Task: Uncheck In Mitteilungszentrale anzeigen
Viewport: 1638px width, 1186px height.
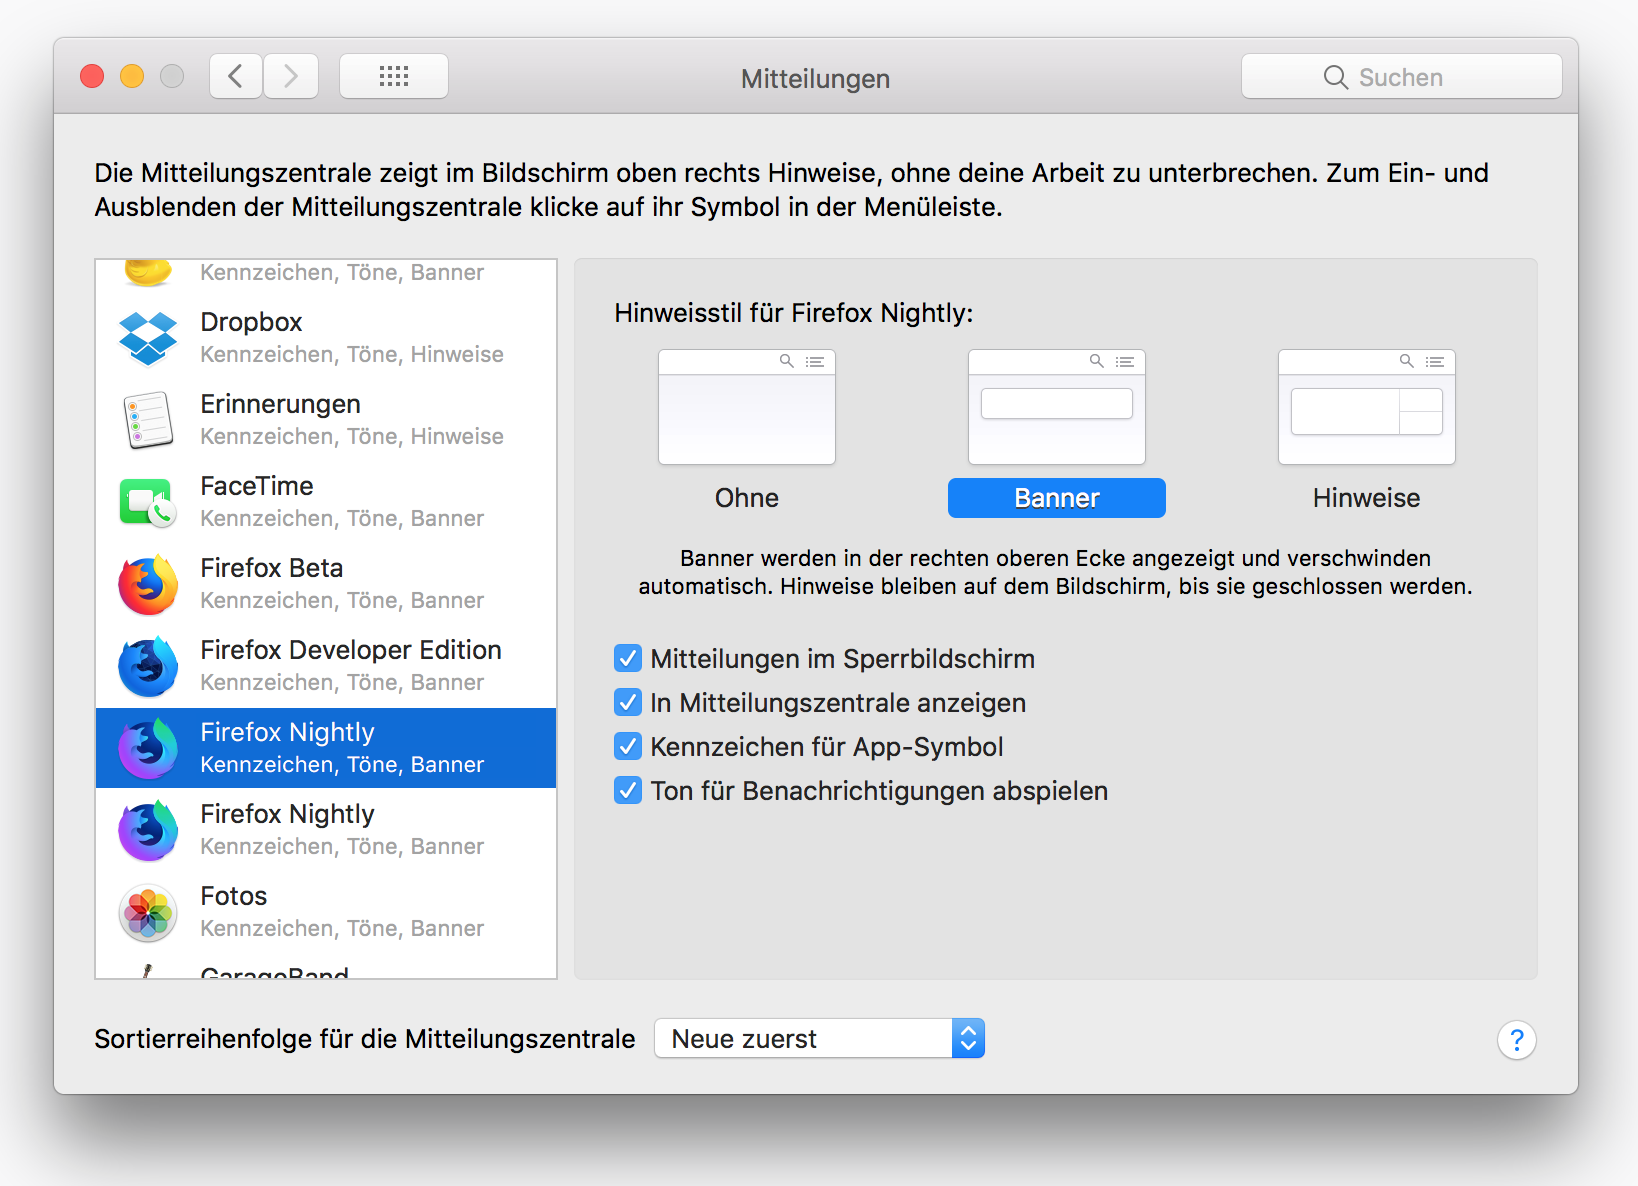Action: tap(628, 702)
